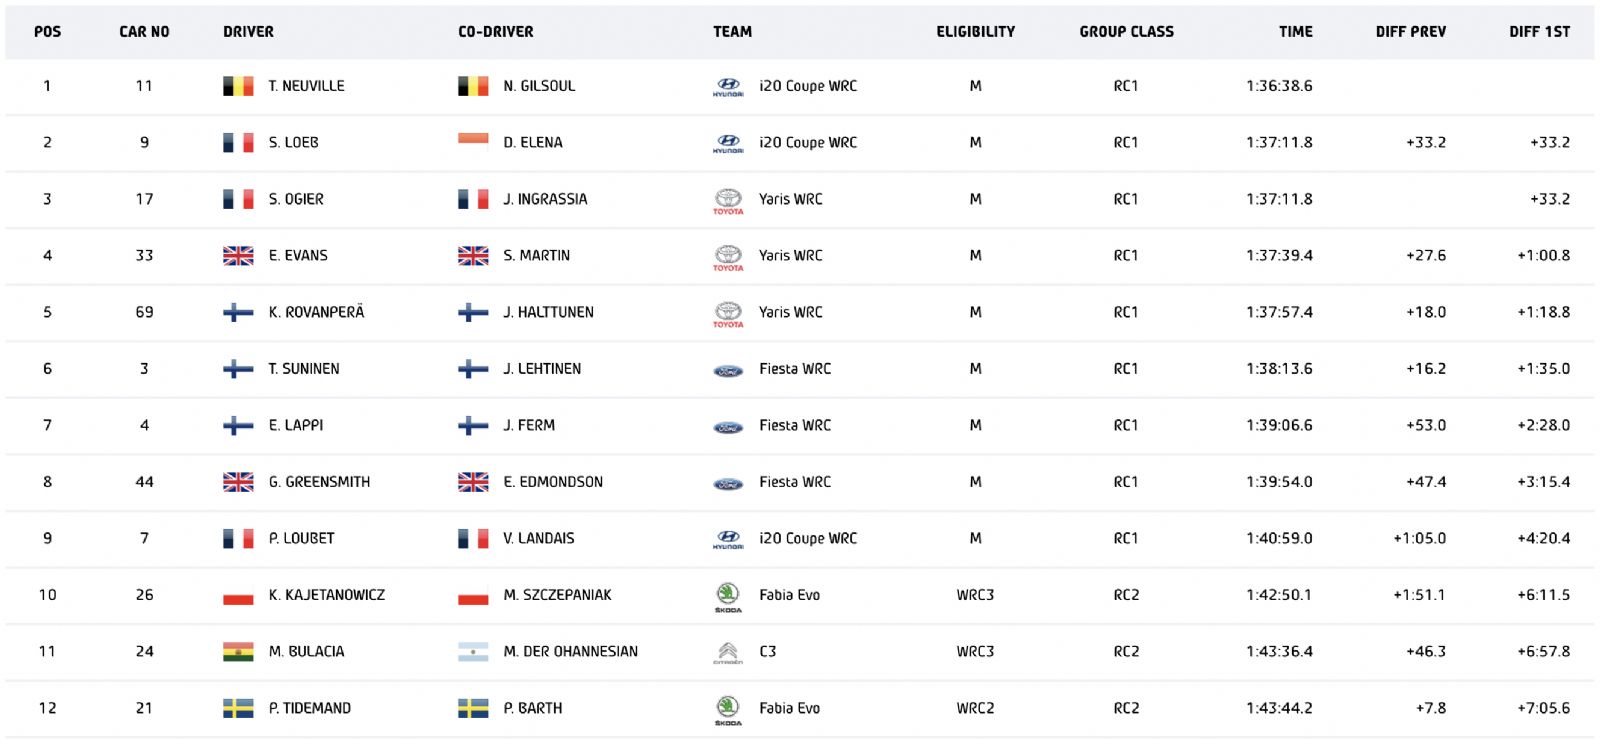
Task: Select driver name S. LOEB
Action: (x=293, y=143)
